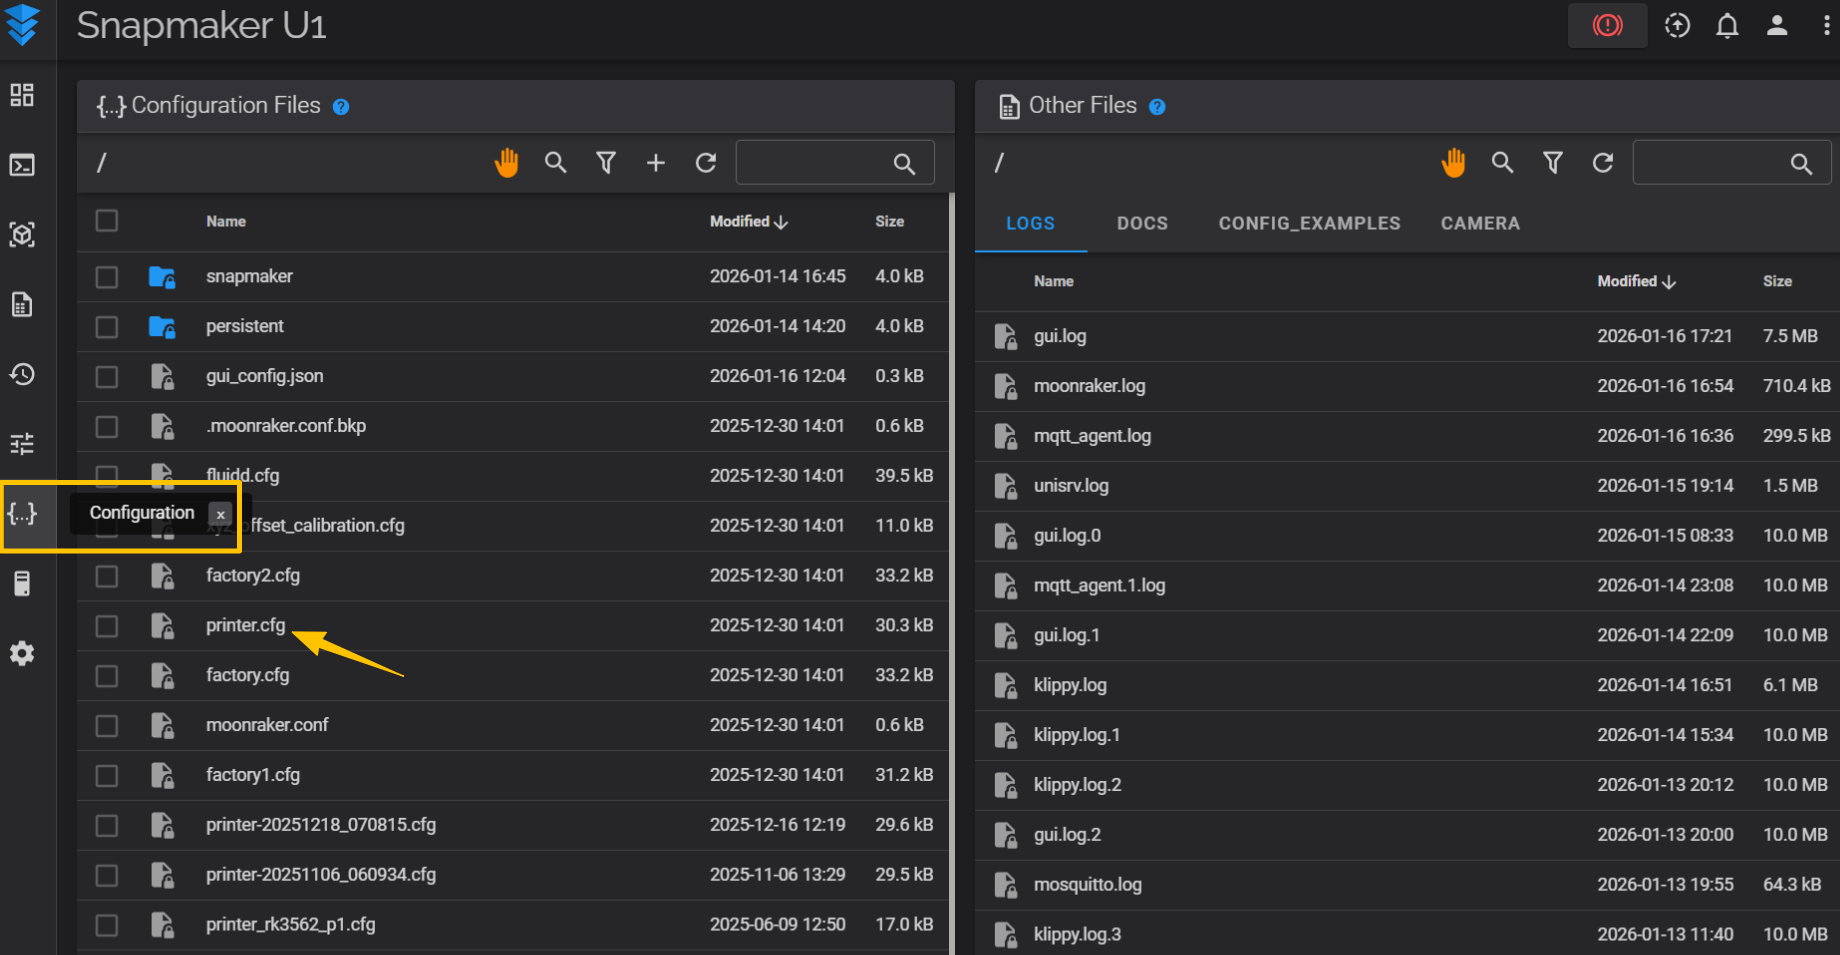Click the add file plus icon
The height and width of the screenshot is (955, 1840).
coord(655,163)
